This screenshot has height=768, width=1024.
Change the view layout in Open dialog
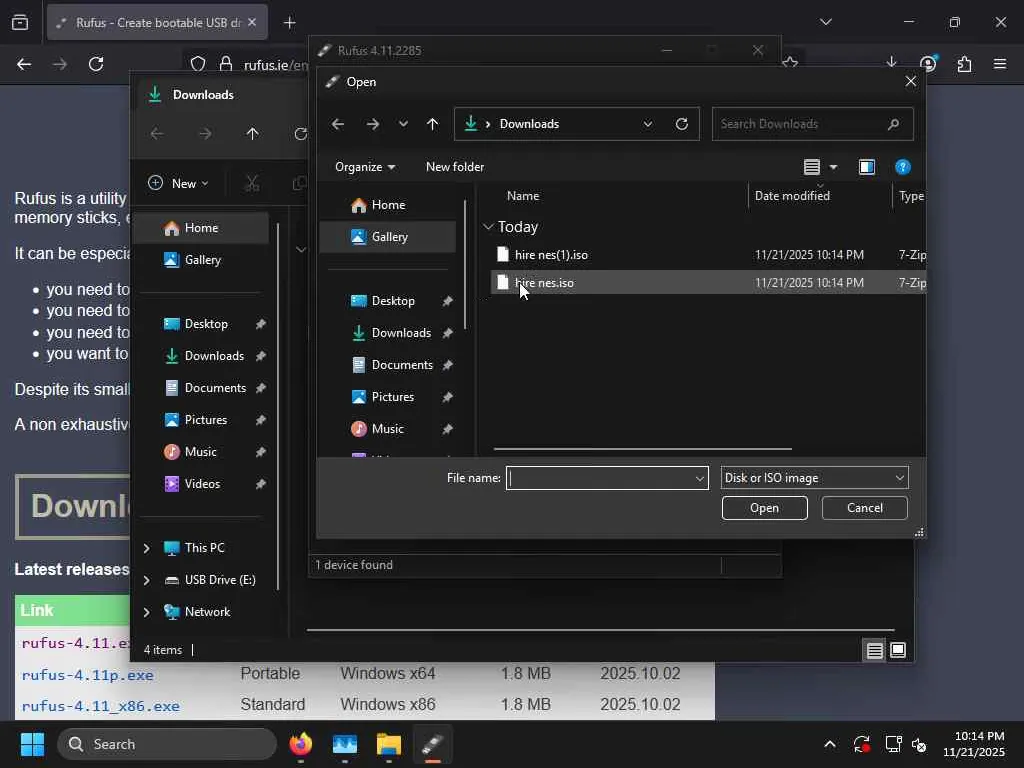[812, 167]
